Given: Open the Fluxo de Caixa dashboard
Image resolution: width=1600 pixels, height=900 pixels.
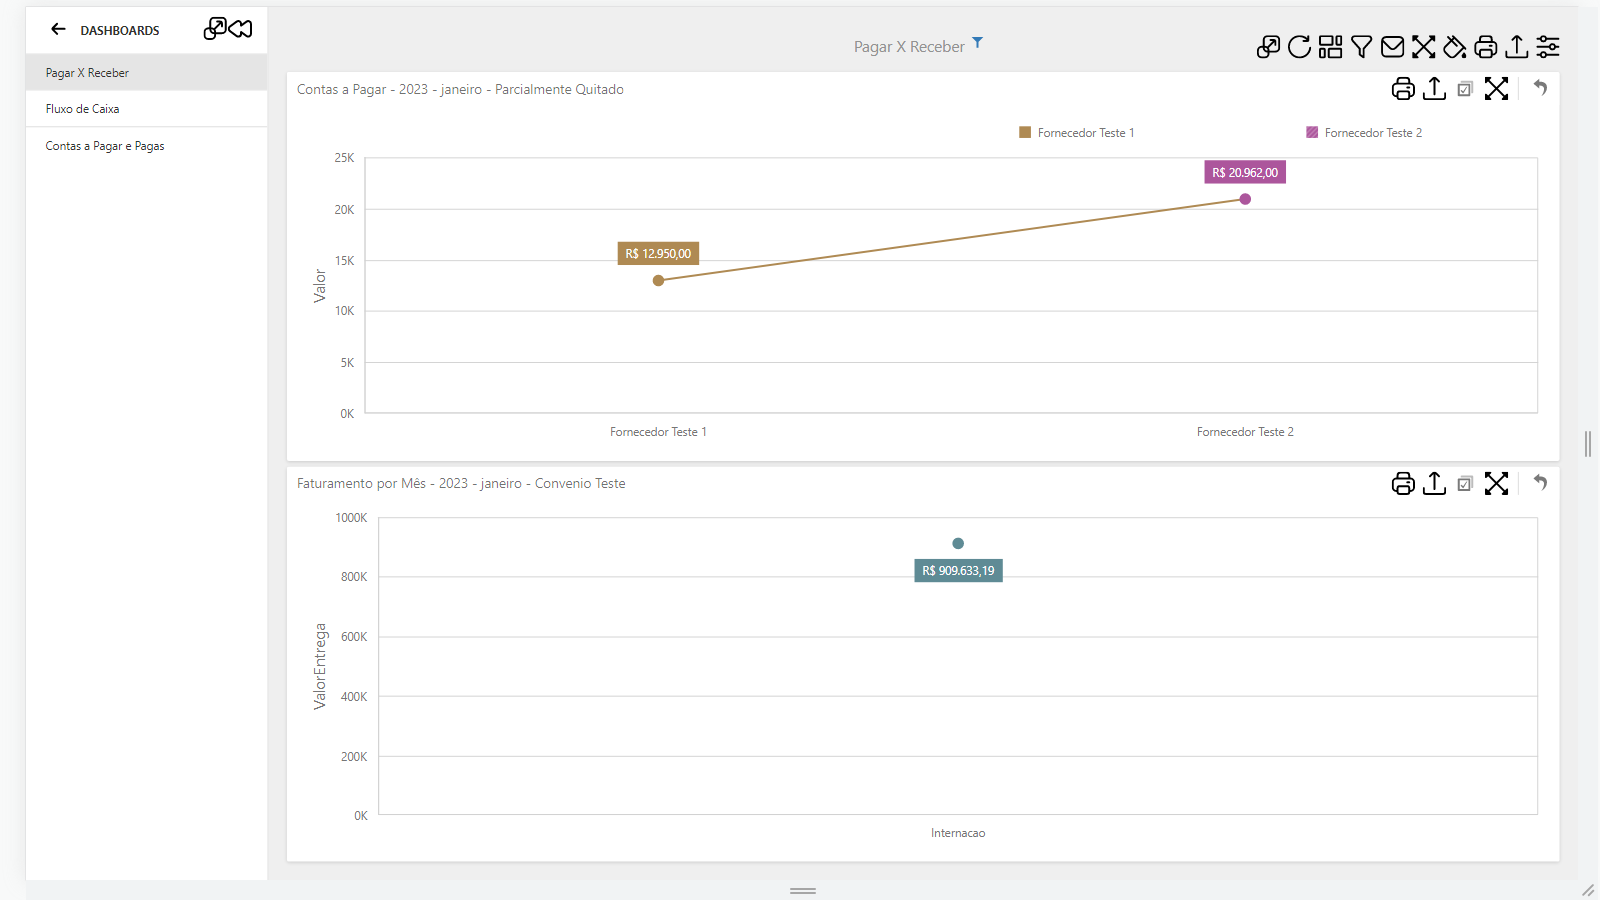Looking at the screenshot, I should [82, 109].
